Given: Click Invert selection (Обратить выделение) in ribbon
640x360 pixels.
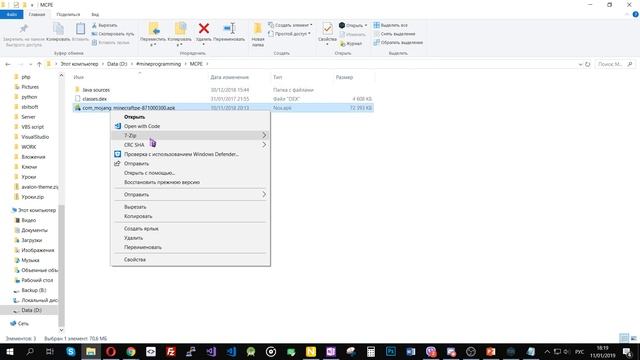Looking at the screenshot, I should pyautogui.click(x=398, y=42).
